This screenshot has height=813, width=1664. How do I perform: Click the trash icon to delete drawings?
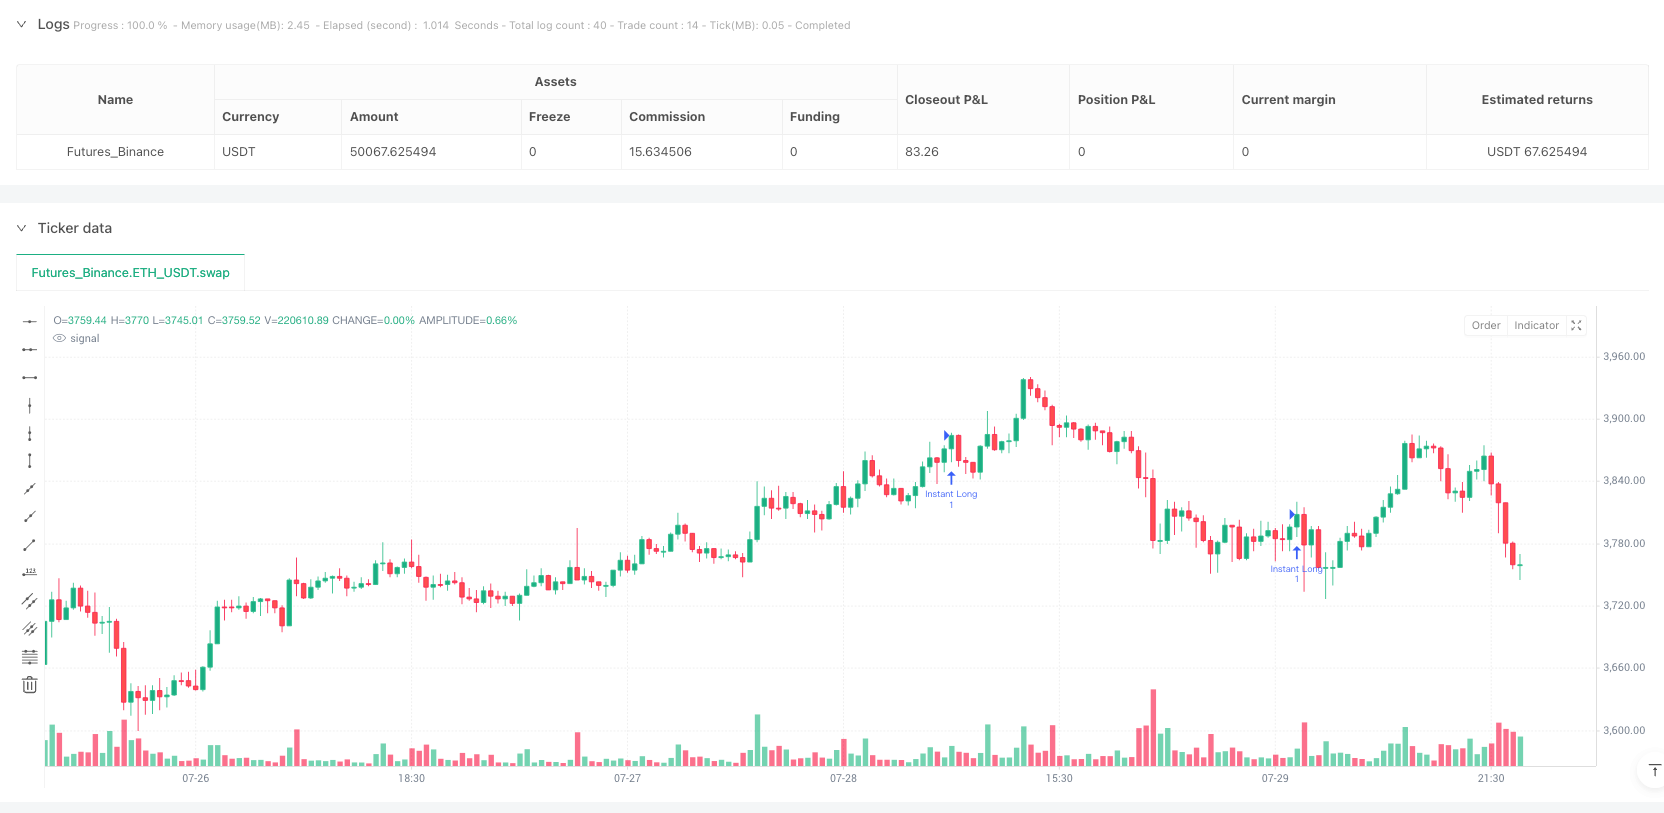click(x=30, y=685)
